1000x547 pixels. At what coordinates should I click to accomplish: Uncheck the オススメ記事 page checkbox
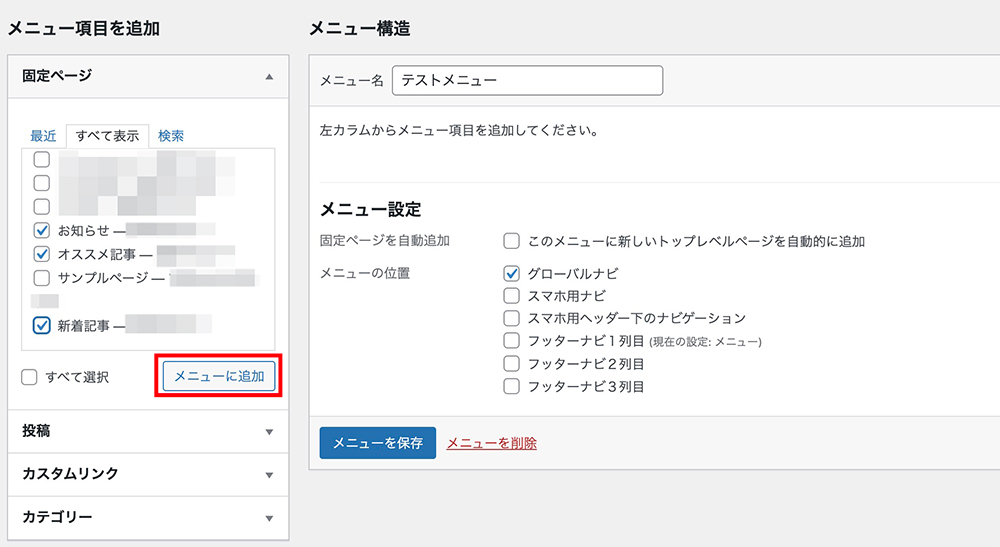[x=41, y=254]
